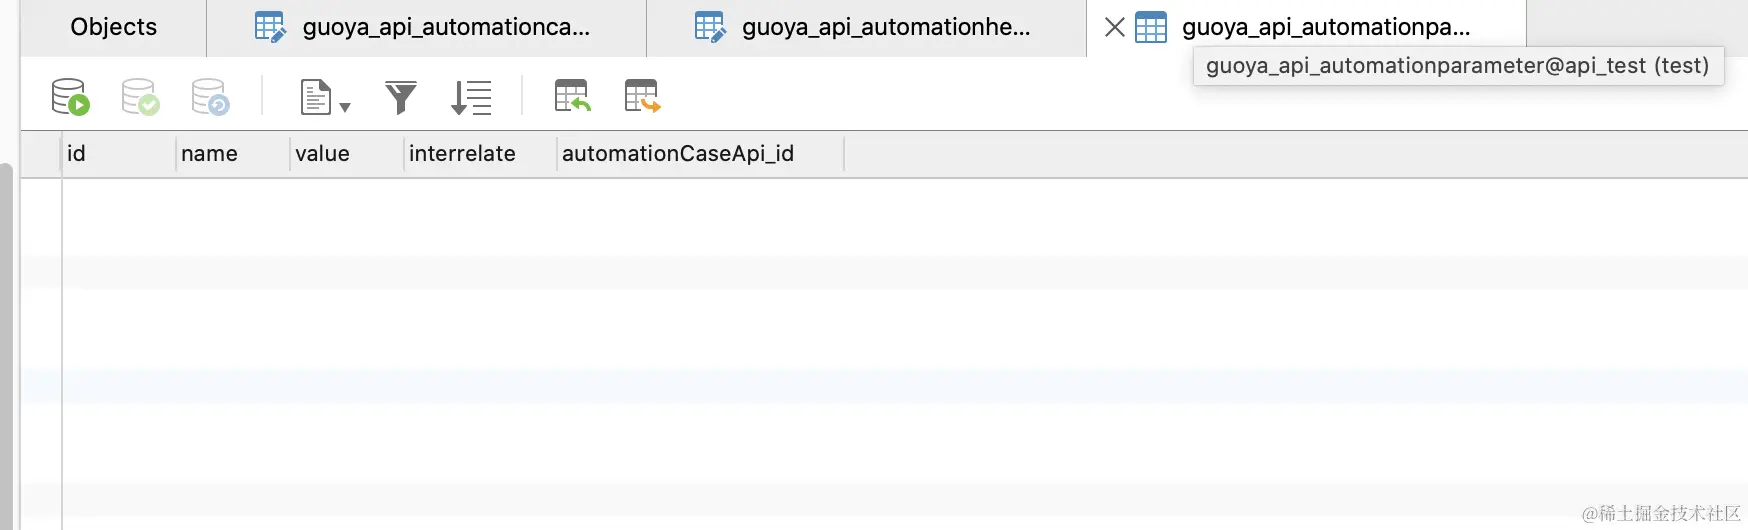Close the guoya_api_automationpa... tab
Image resolution: width=1748 pixels, height=530 pixels.
1114,27
